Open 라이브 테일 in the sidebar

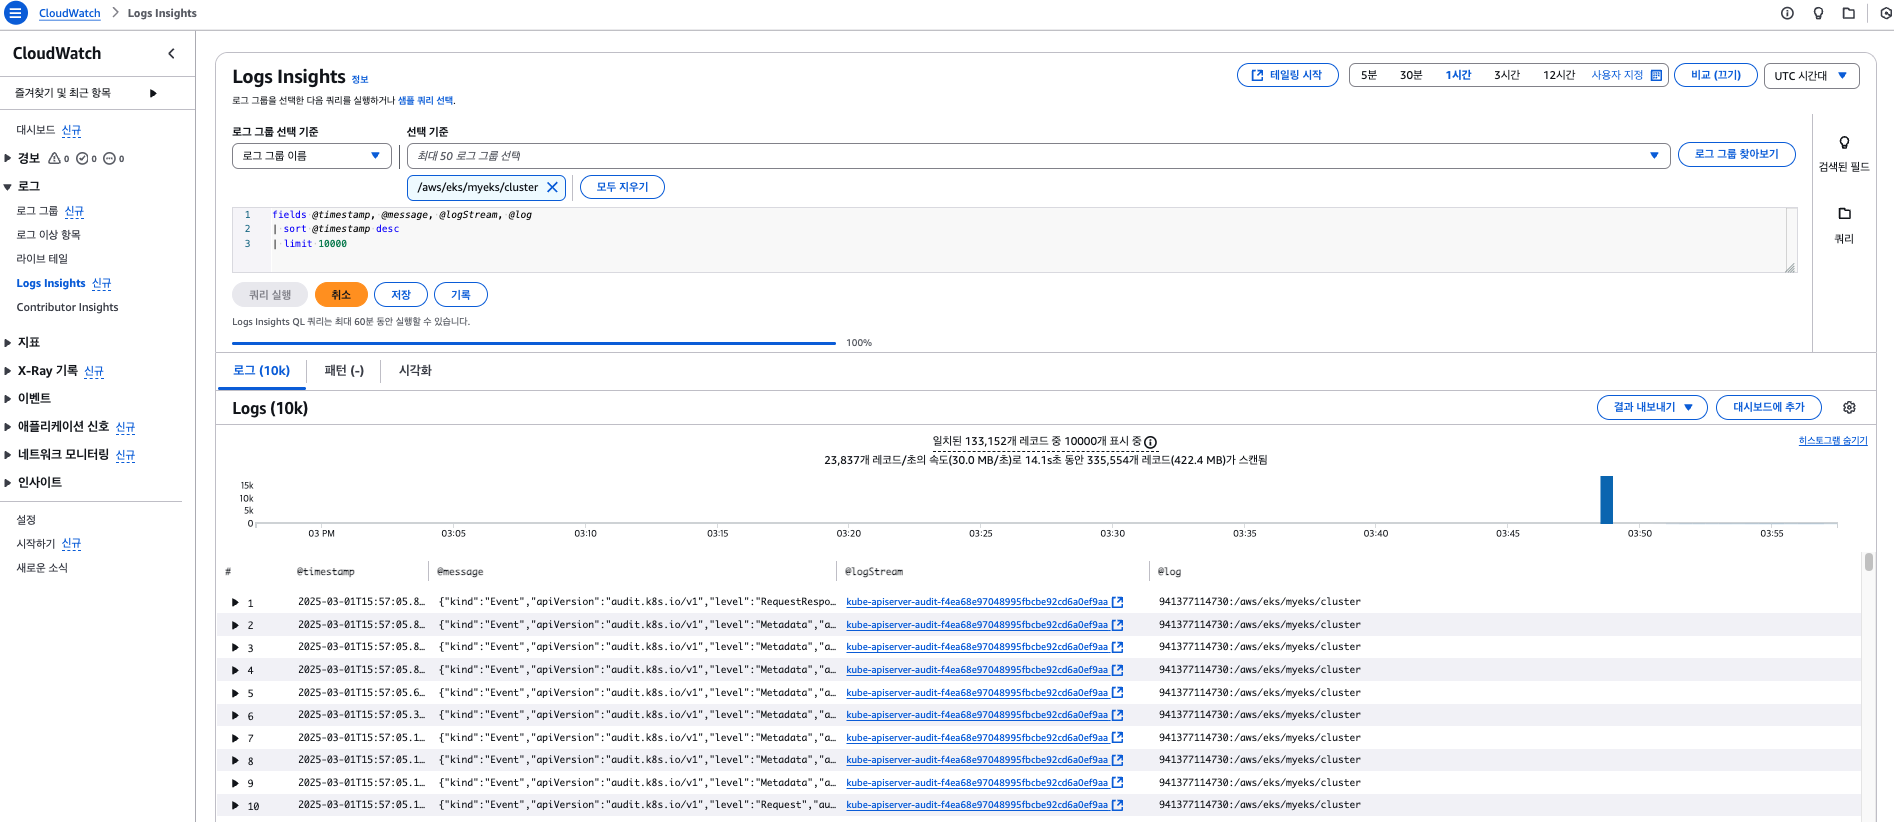tap(42, 259)
